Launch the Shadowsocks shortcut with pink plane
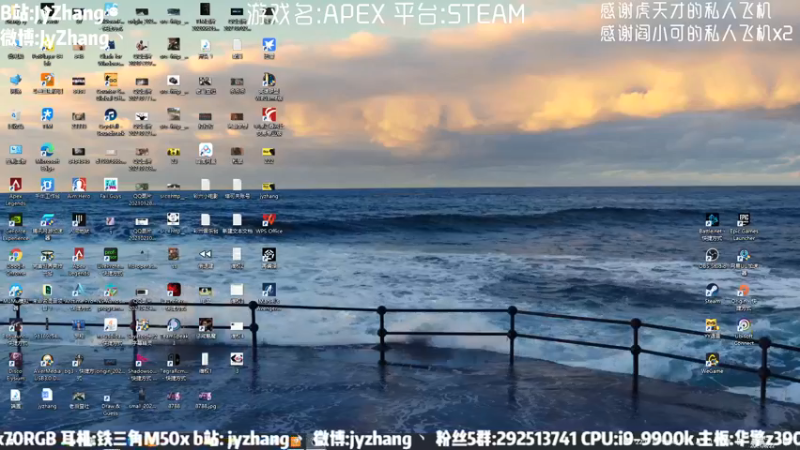Image resolution: width=800 pixels, height=450 pixels. point(142,361)
